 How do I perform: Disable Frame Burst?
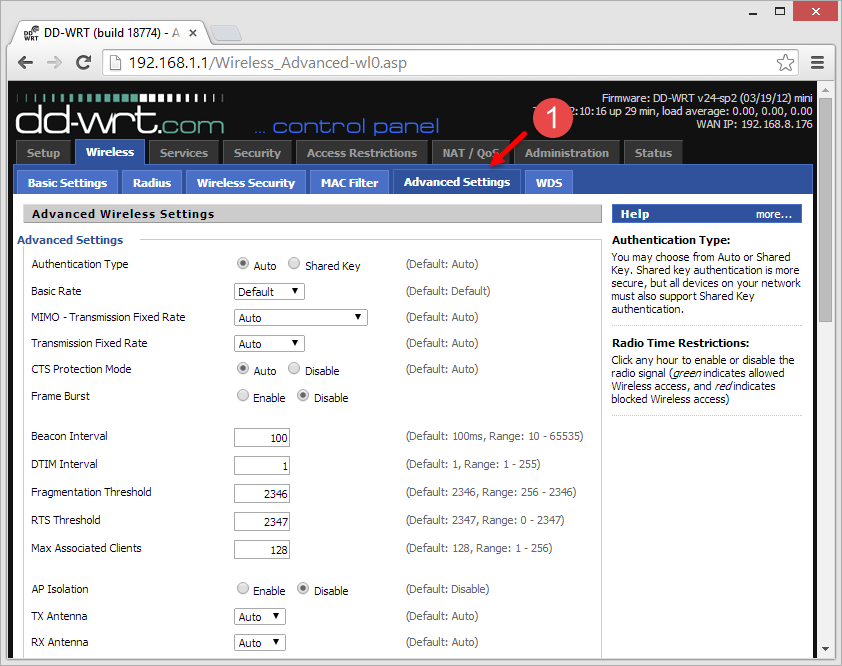click(x=303, y=396)
